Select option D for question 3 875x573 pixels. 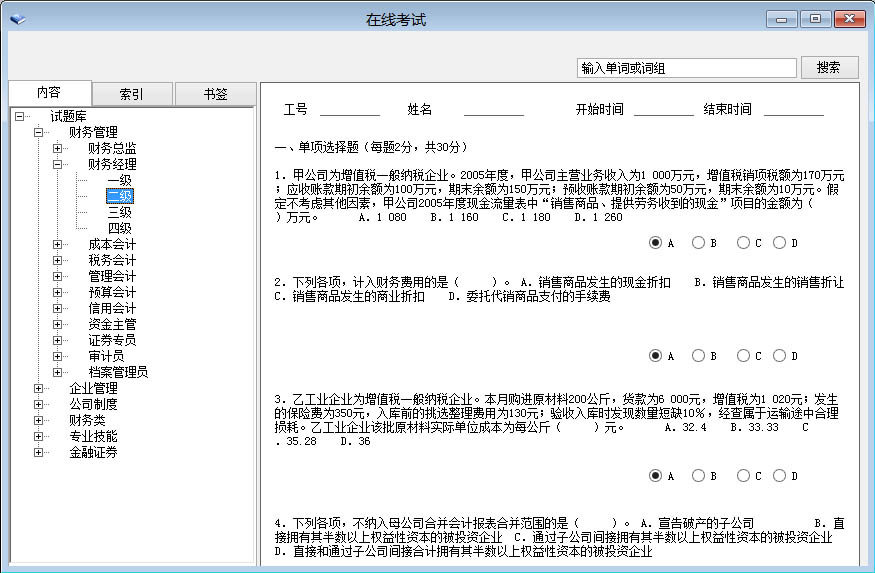tap(779, 476)
